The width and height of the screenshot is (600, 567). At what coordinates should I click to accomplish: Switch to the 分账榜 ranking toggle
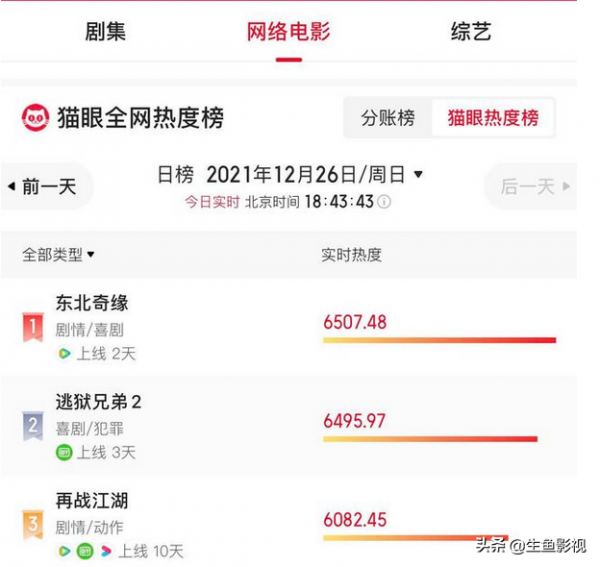coord(388,118)
